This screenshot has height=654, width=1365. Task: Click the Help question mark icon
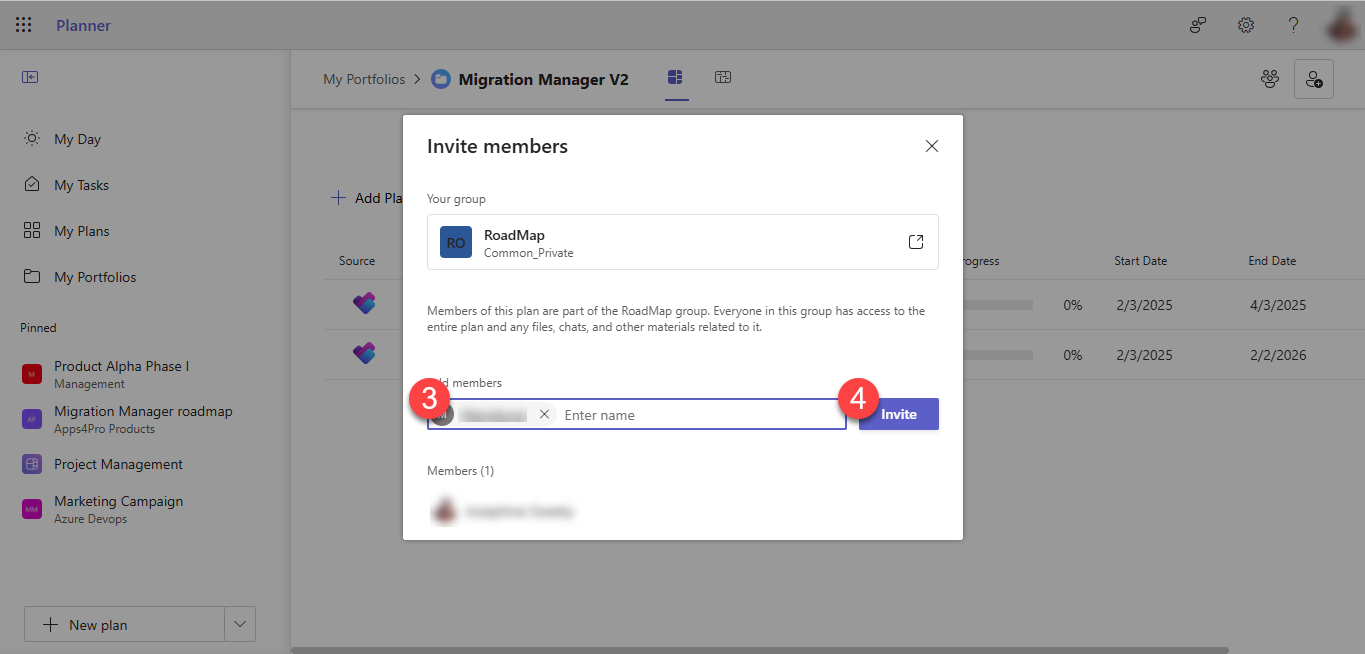pyautogui.click(x=1293, y=25)
